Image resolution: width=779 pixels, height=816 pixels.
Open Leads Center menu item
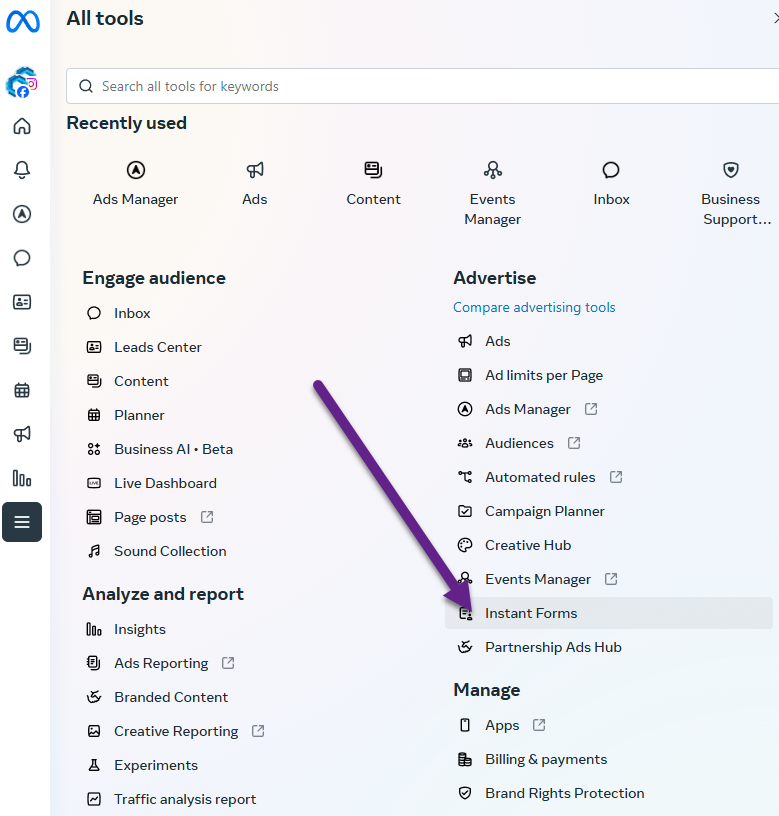point(157,347)
